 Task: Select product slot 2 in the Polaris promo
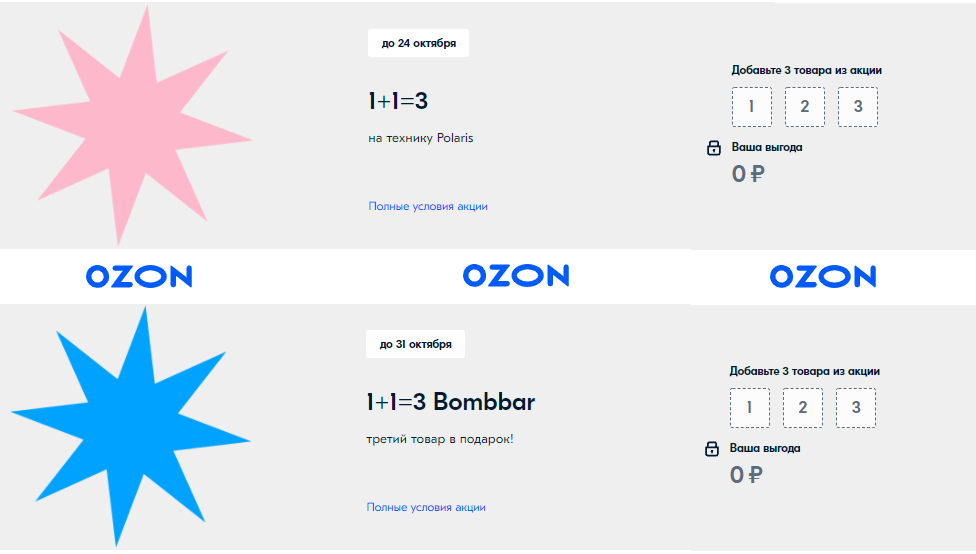tap(805, 107)
